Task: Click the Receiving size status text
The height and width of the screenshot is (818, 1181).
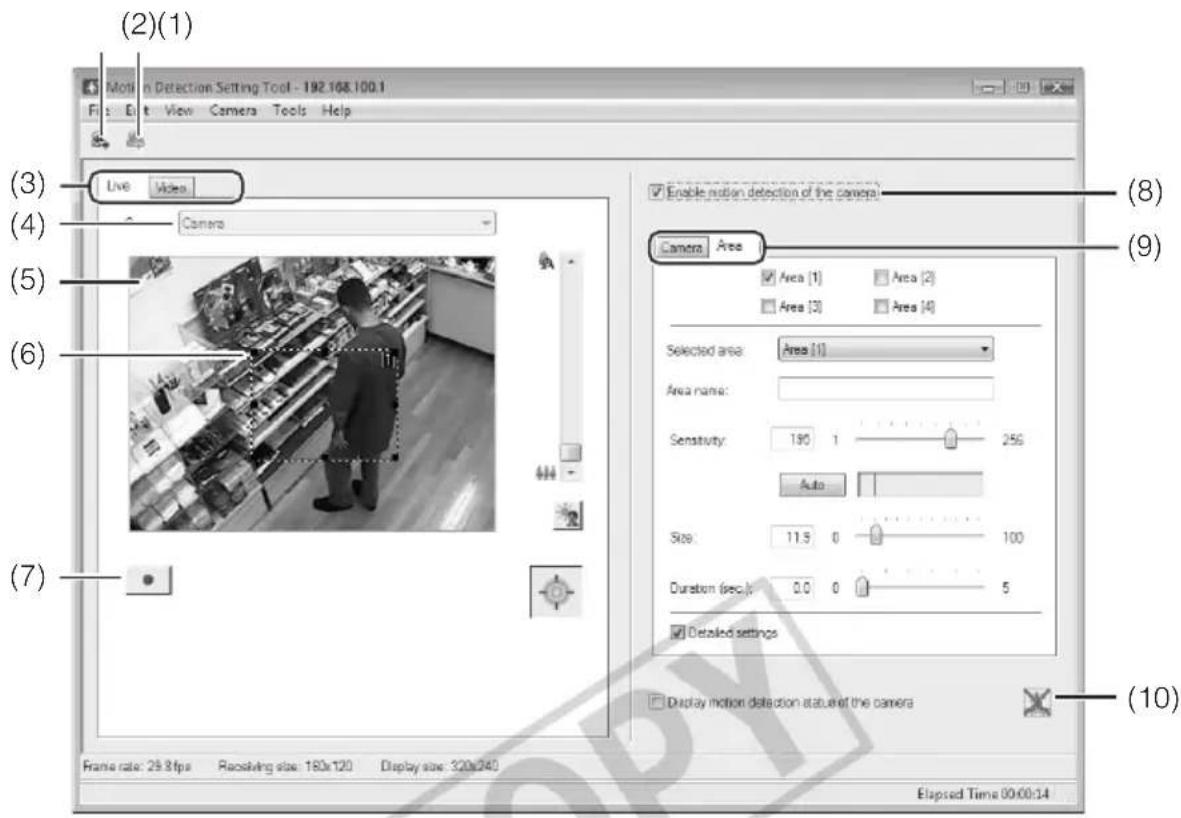Action: 285,766
